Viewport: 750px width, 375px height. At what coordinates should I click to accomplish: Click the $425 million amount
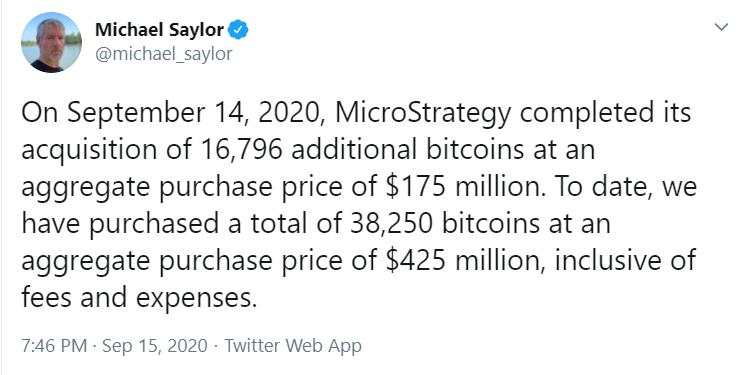pos(464,261)
